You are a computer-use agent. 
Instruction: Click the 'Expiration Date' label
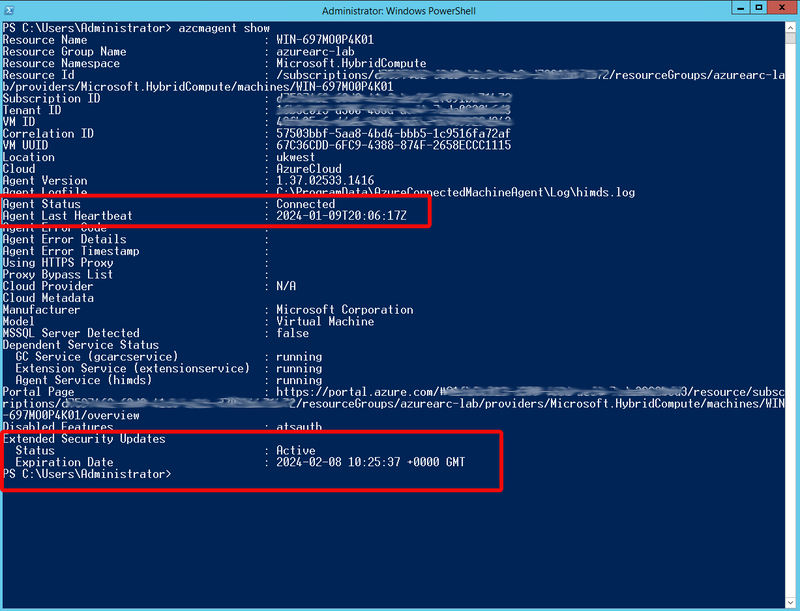coord(64,462)
